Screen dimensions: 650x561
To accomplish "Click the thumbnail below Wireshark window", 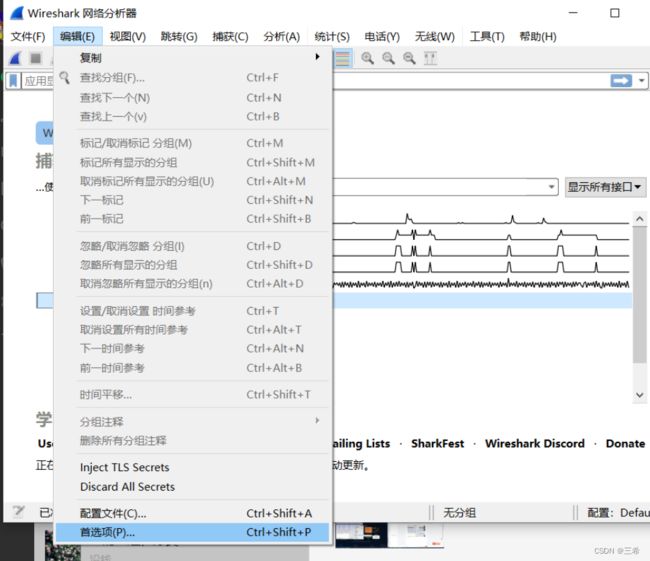I will click(x=389, y=535).
